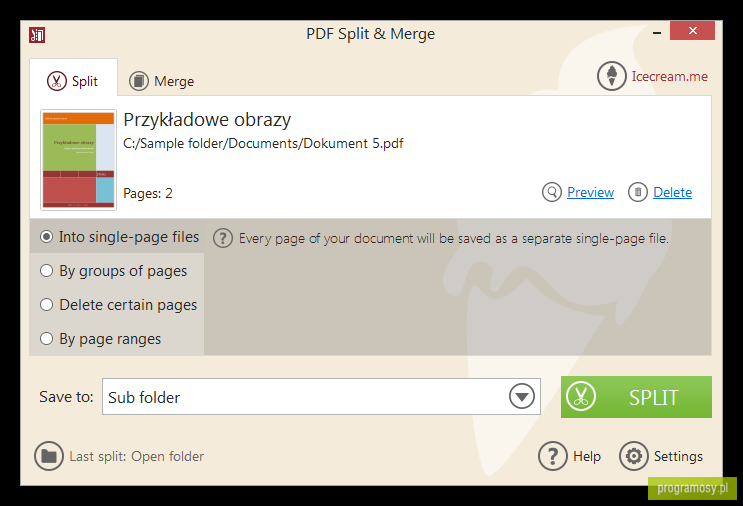The width and height of the screenshot is (743, 506).
Task: Expand the Save to dropdown arrow
Action: [x=522, y=397]
